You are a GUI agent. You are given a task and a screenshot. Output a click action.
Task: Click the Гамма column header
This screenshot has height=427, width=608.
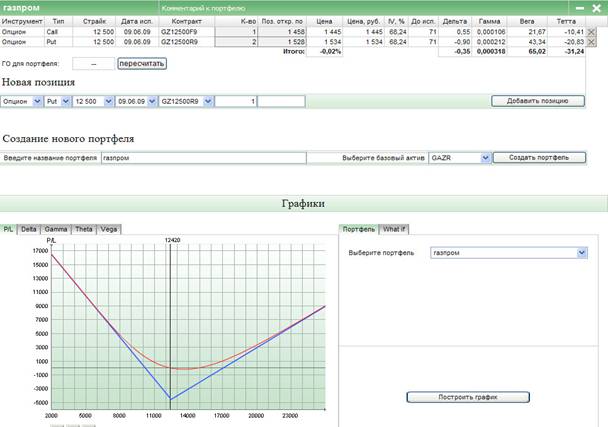click(x=489, y=21)
